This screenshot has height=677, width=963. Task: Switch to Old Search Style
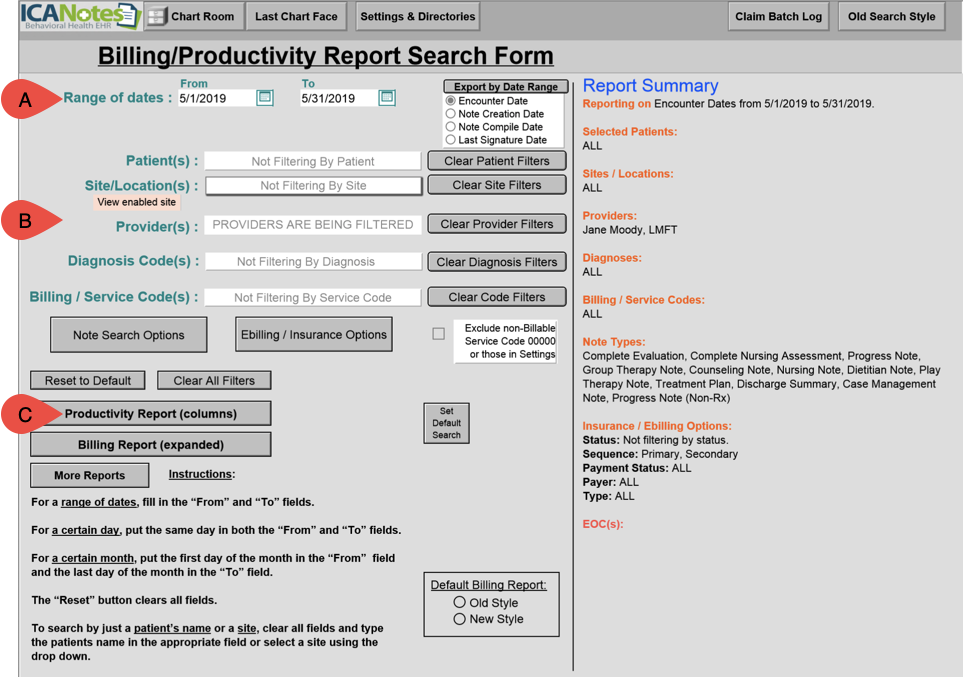[x=891, y=17]
